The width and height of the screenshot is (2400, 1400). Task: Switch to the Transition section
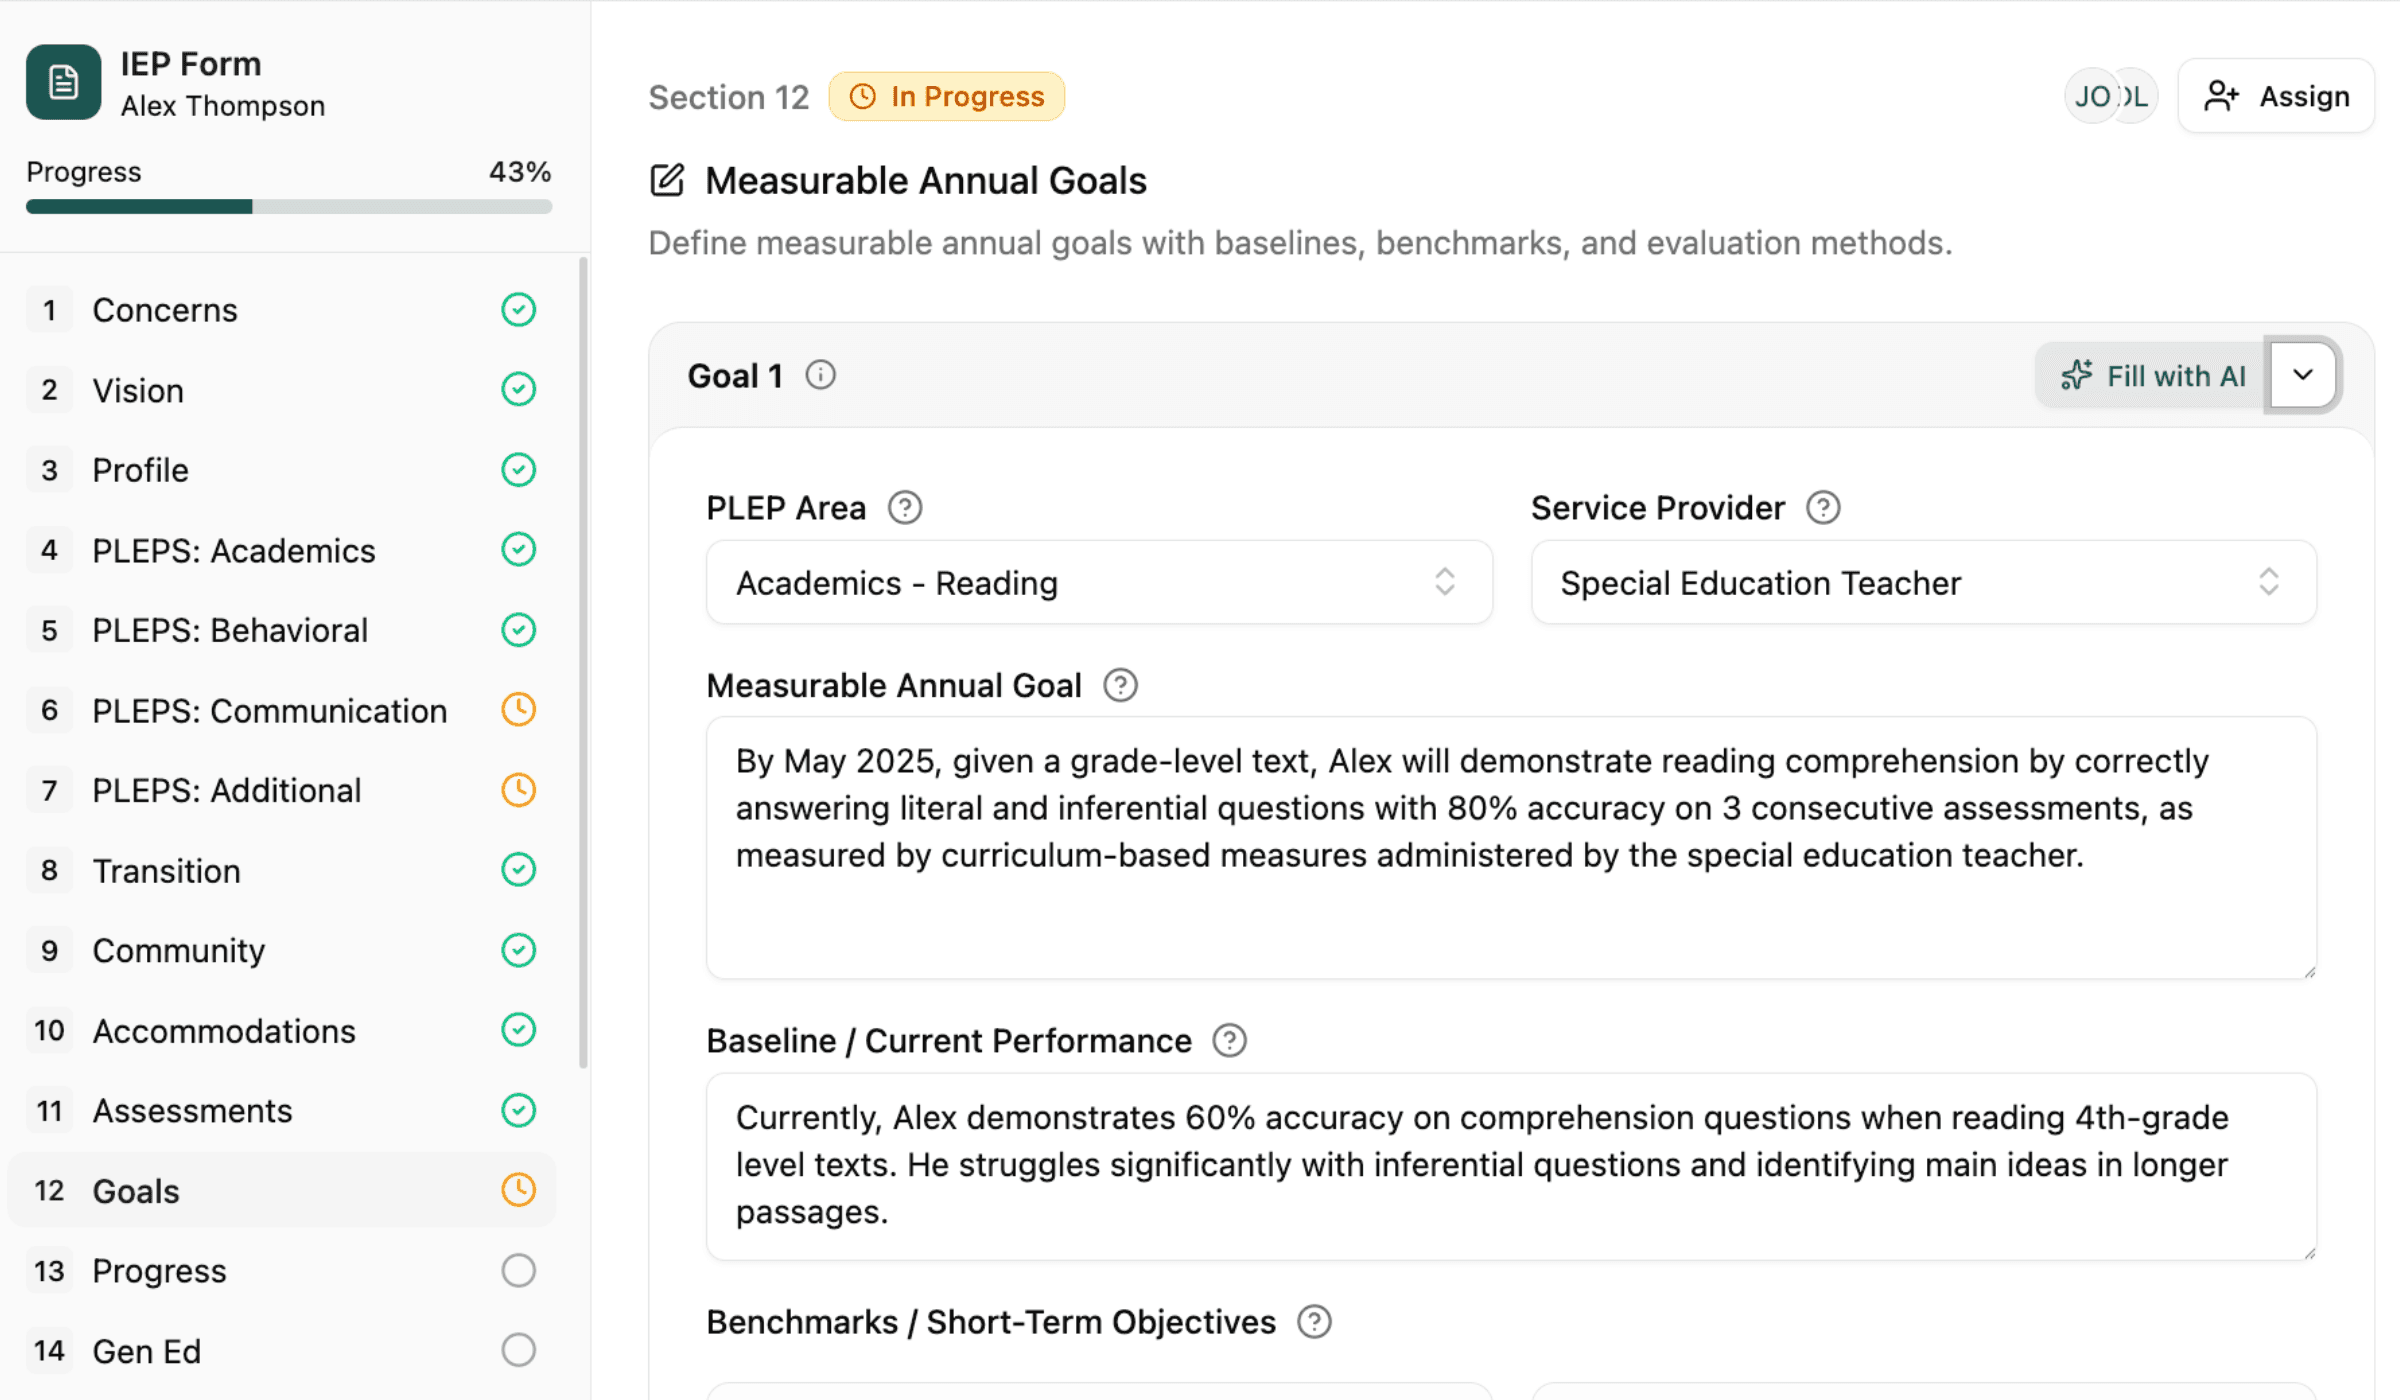coord(166,870)
